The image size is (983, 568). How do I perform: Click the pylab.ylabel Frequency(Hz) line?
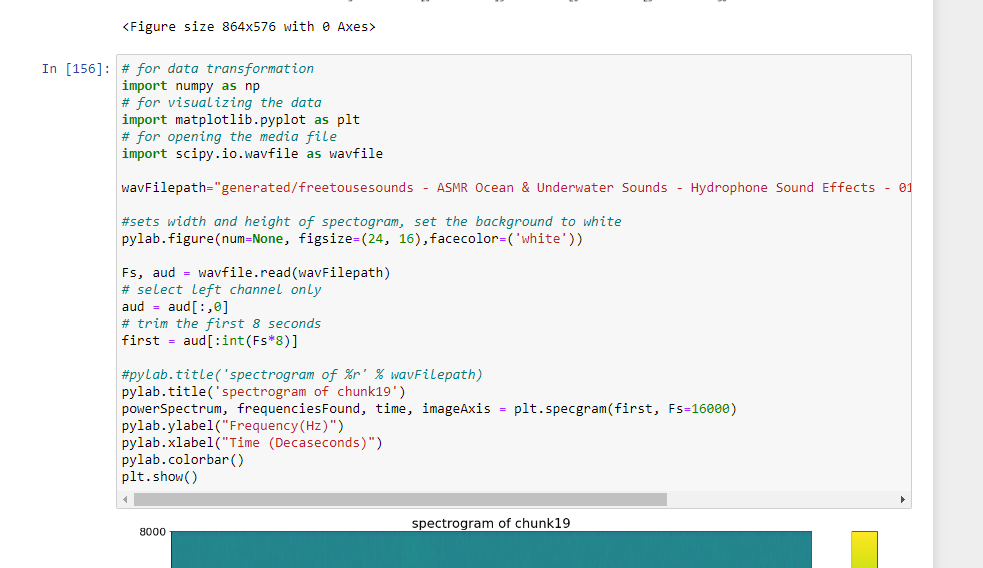tap(233, 426)
